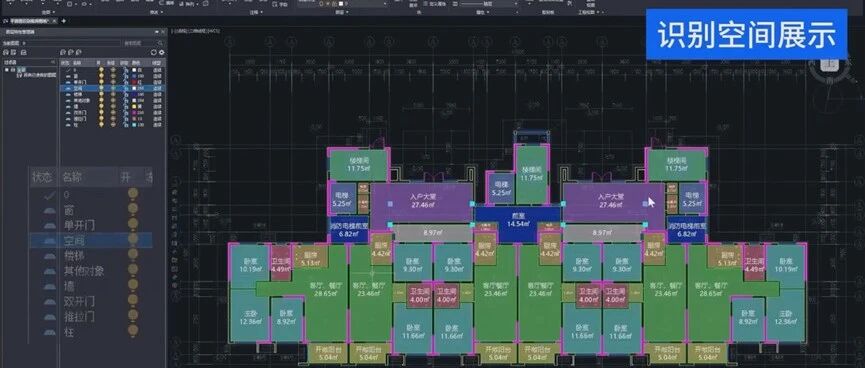Sort layers by the 冻结 column header

(111, 63)
